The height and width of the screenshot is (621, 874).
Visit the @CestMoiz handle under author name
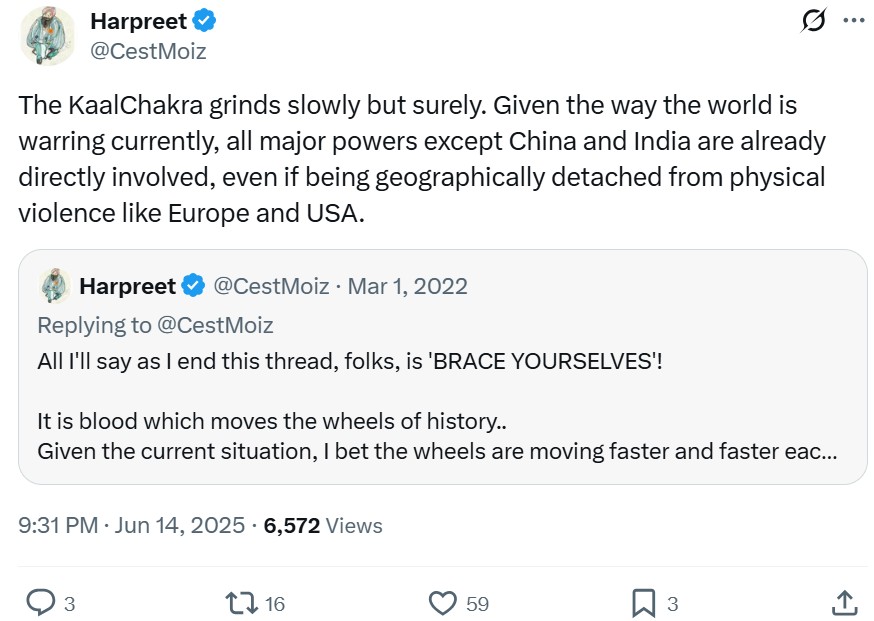[x=148, y=52]
